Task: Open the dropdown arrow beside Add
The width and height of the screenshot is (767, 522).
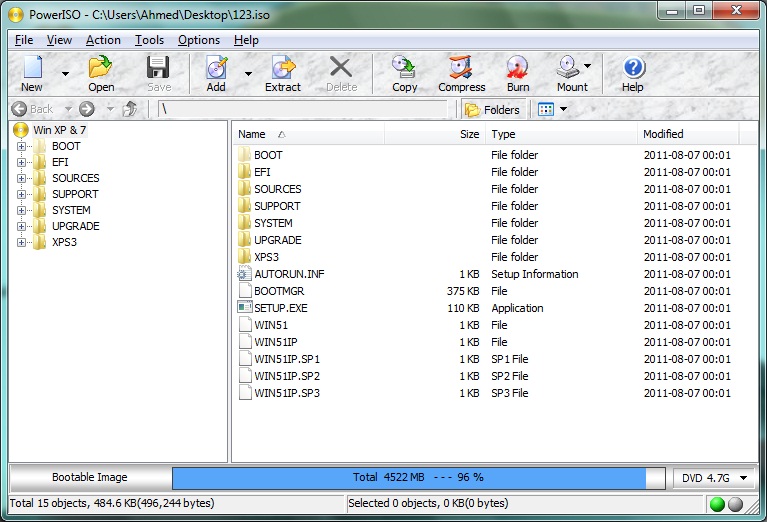Action: (248, 74)
